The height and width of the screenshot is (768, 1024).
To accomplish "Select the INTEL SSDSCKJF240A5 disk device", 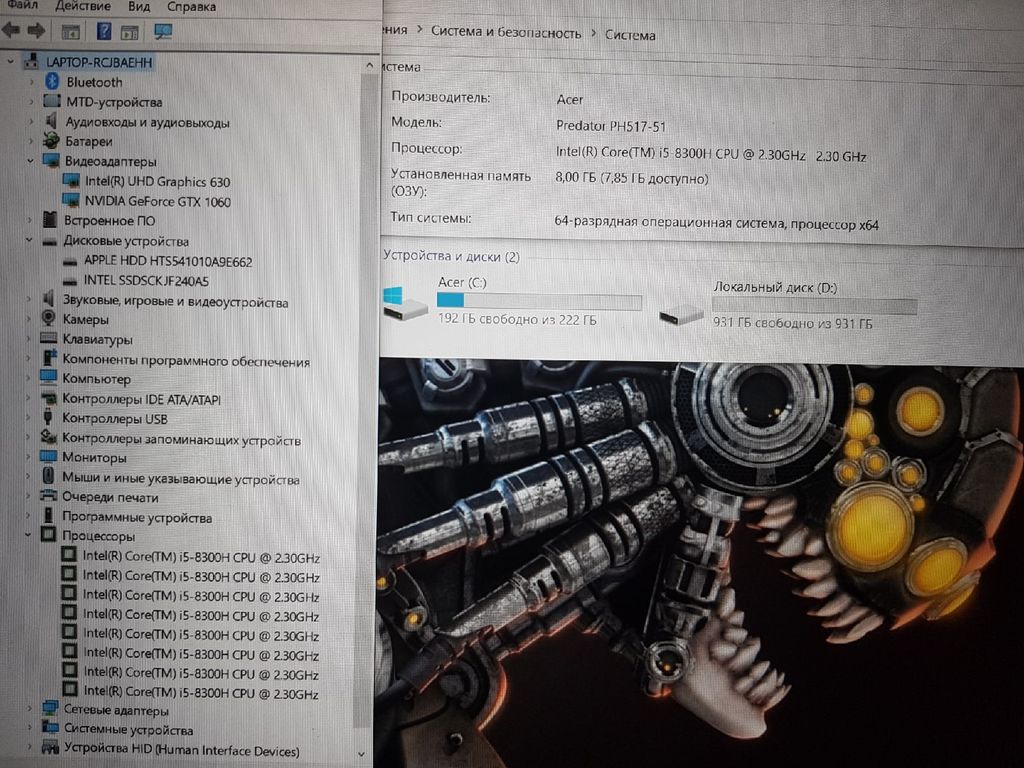I will tap(146, 281).
